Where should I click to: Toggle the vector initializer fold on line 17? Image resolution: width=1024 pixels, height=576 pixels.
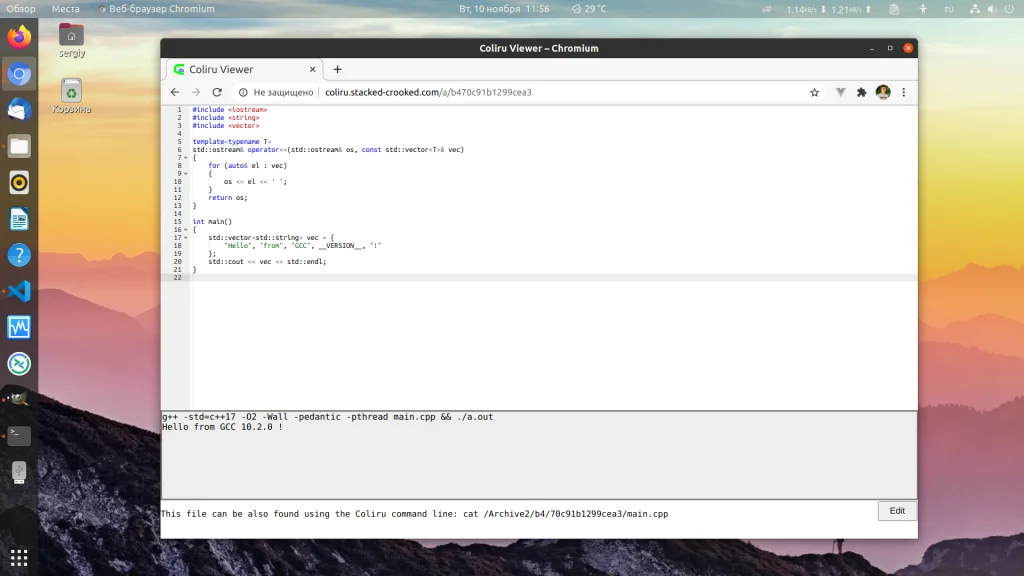(x=186, y=238)
